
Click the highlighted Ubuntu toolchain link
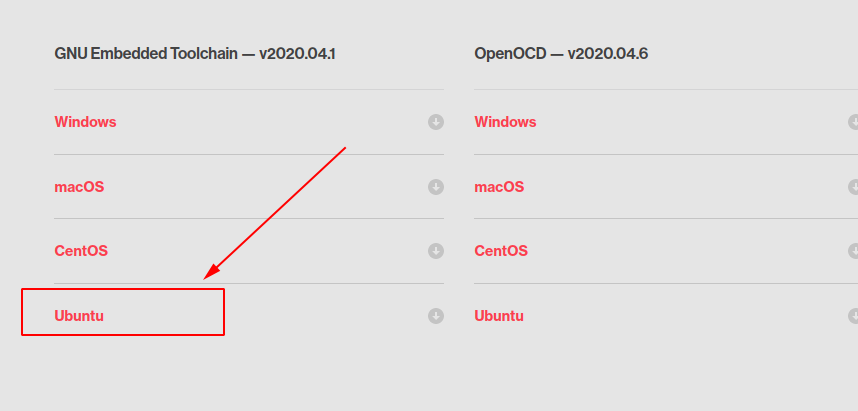(x=79, y=316)
